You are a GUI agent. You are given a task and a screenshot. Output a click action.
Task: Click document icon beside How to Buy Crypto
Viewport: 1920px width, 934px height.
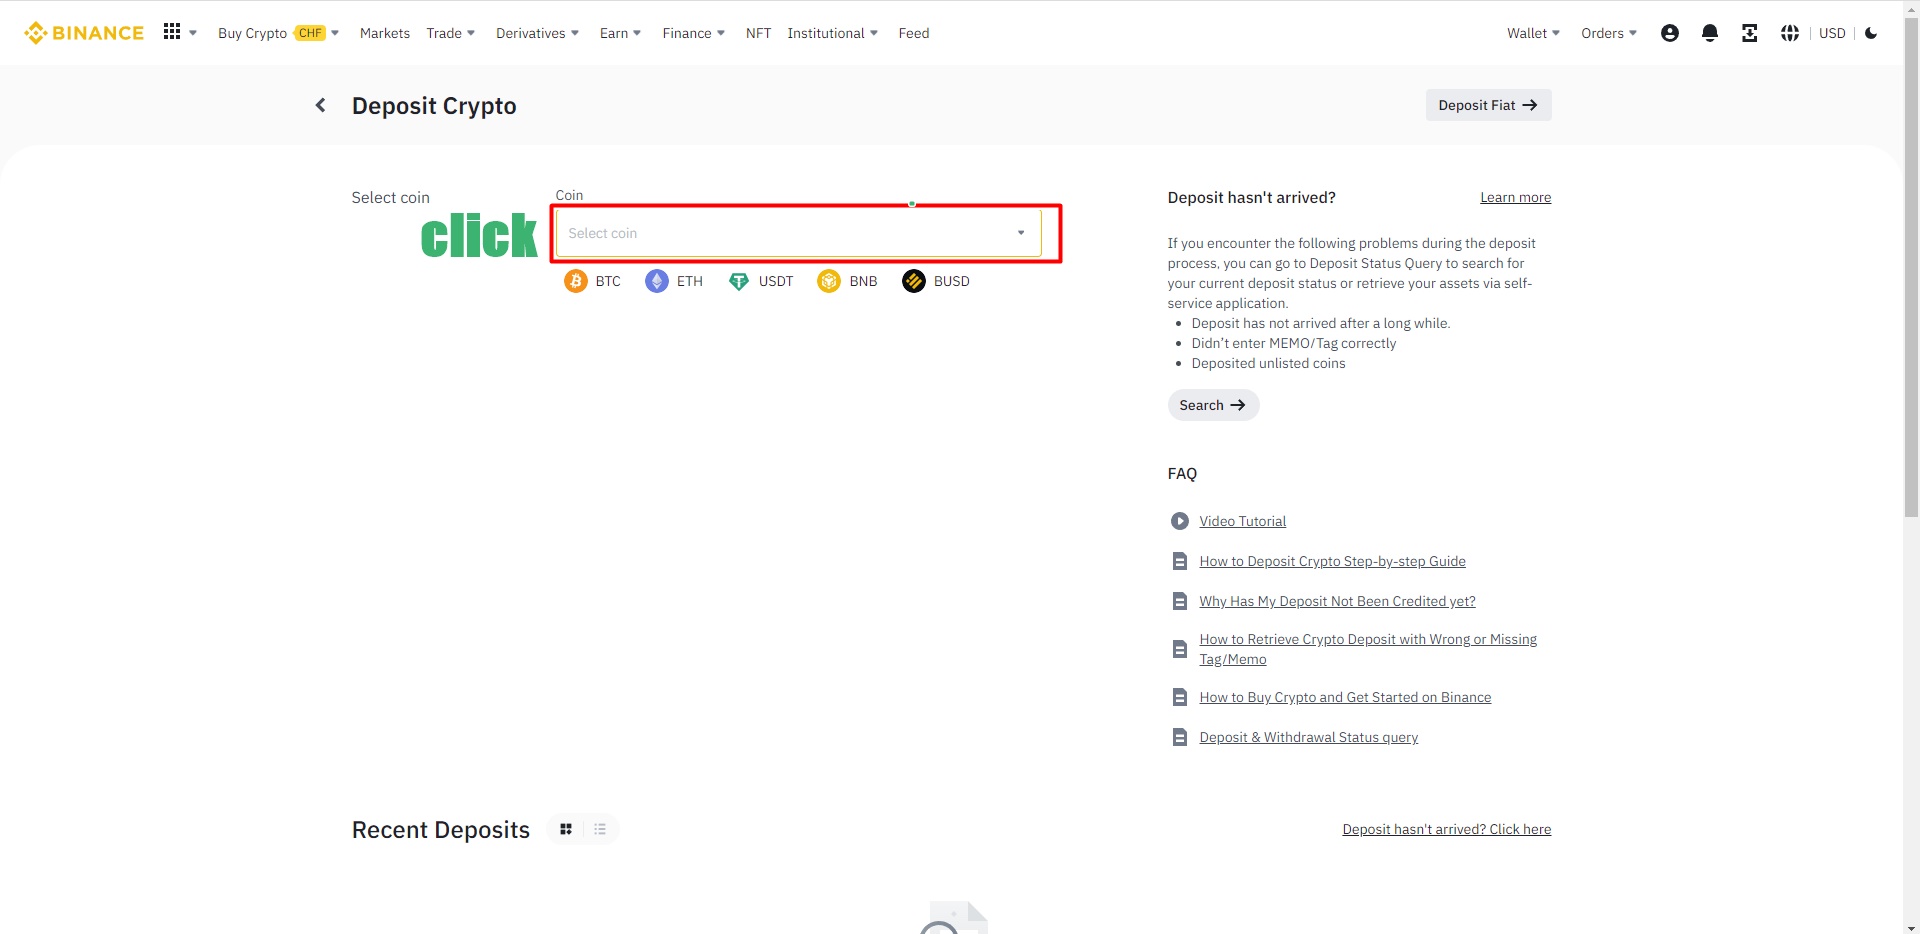1180,697
